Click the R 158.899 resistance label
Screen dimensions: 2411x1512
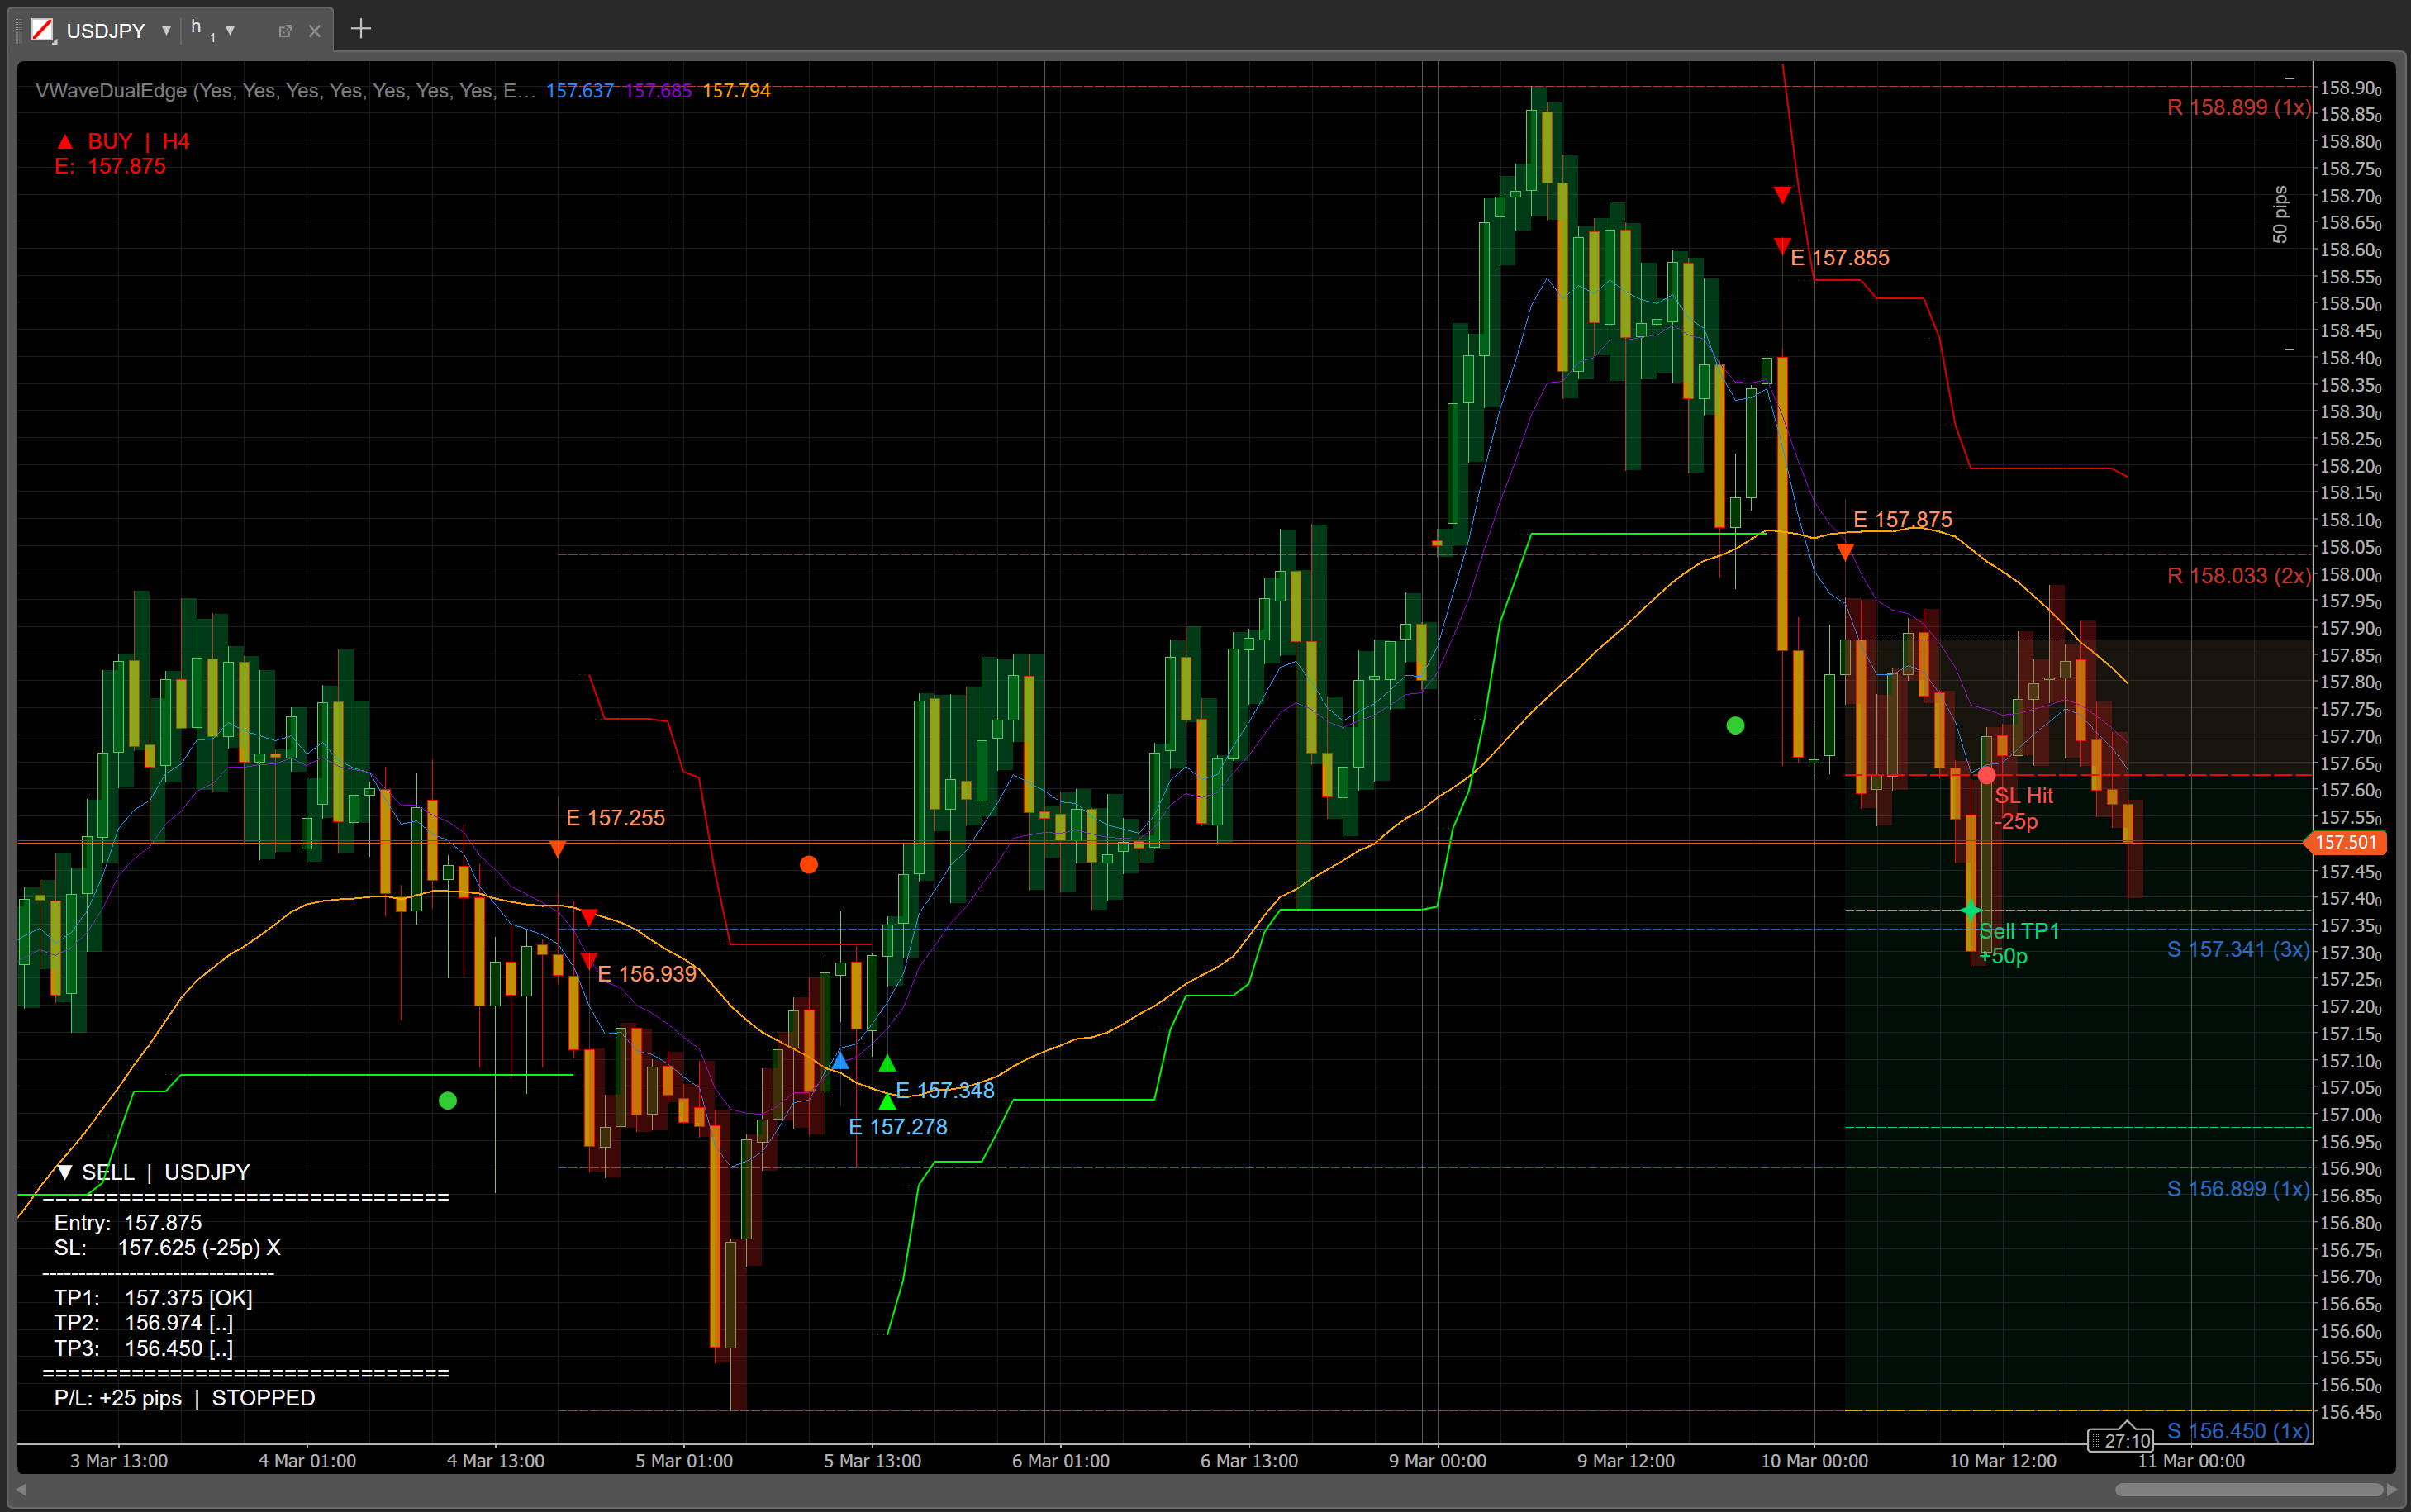pyautogui.click(x=2238, y=108)
